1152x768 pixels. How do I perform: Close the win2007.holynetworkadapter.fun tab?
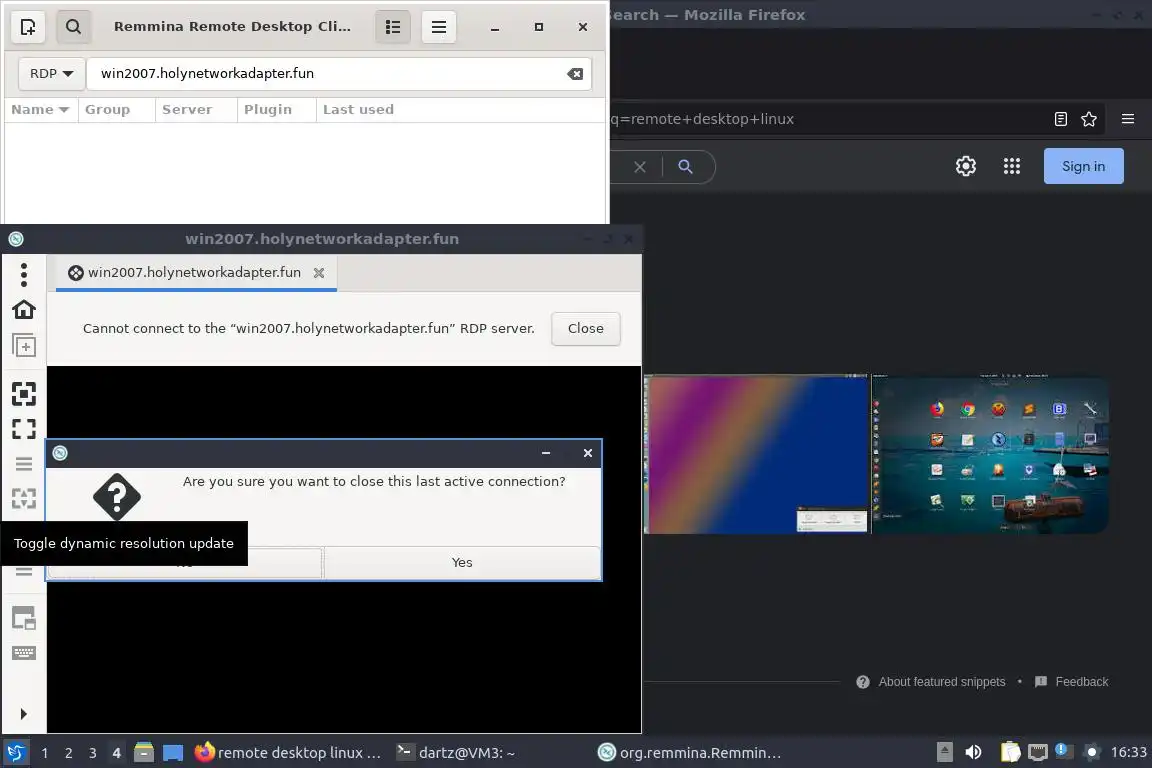319,273
